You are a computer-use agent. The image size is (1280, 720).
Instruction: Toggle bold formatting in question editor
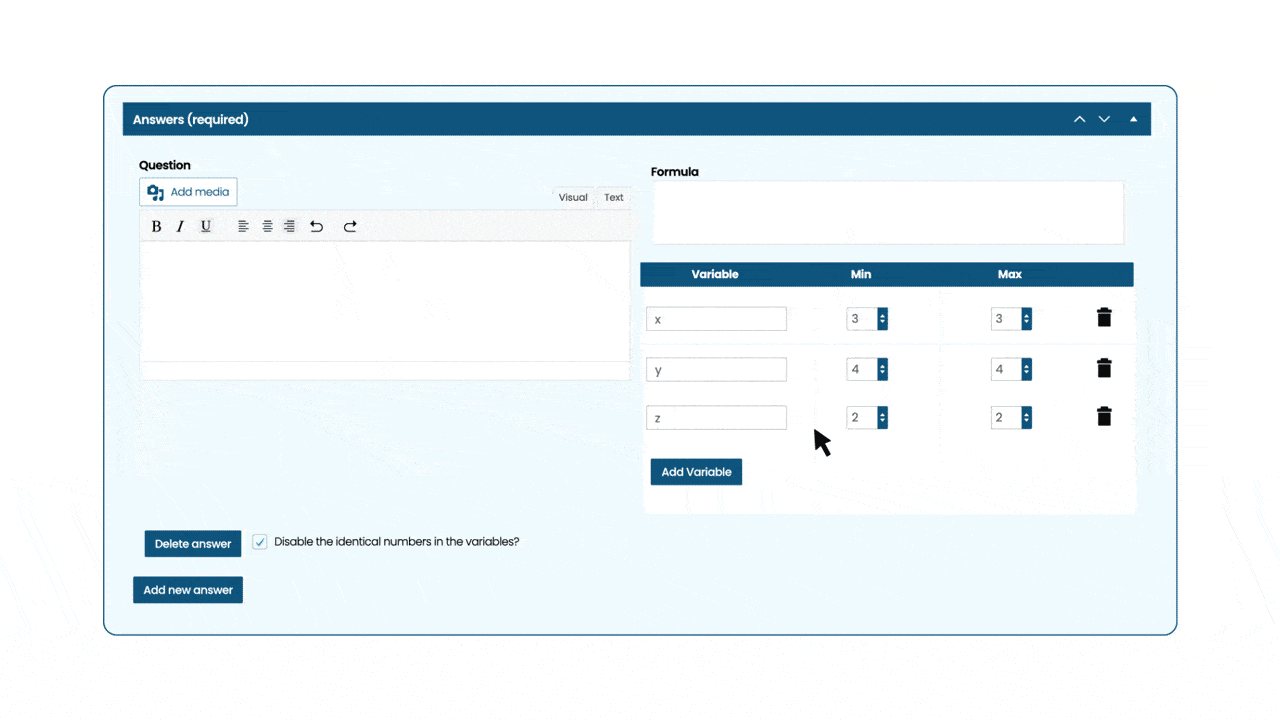(x=156, y=226)
